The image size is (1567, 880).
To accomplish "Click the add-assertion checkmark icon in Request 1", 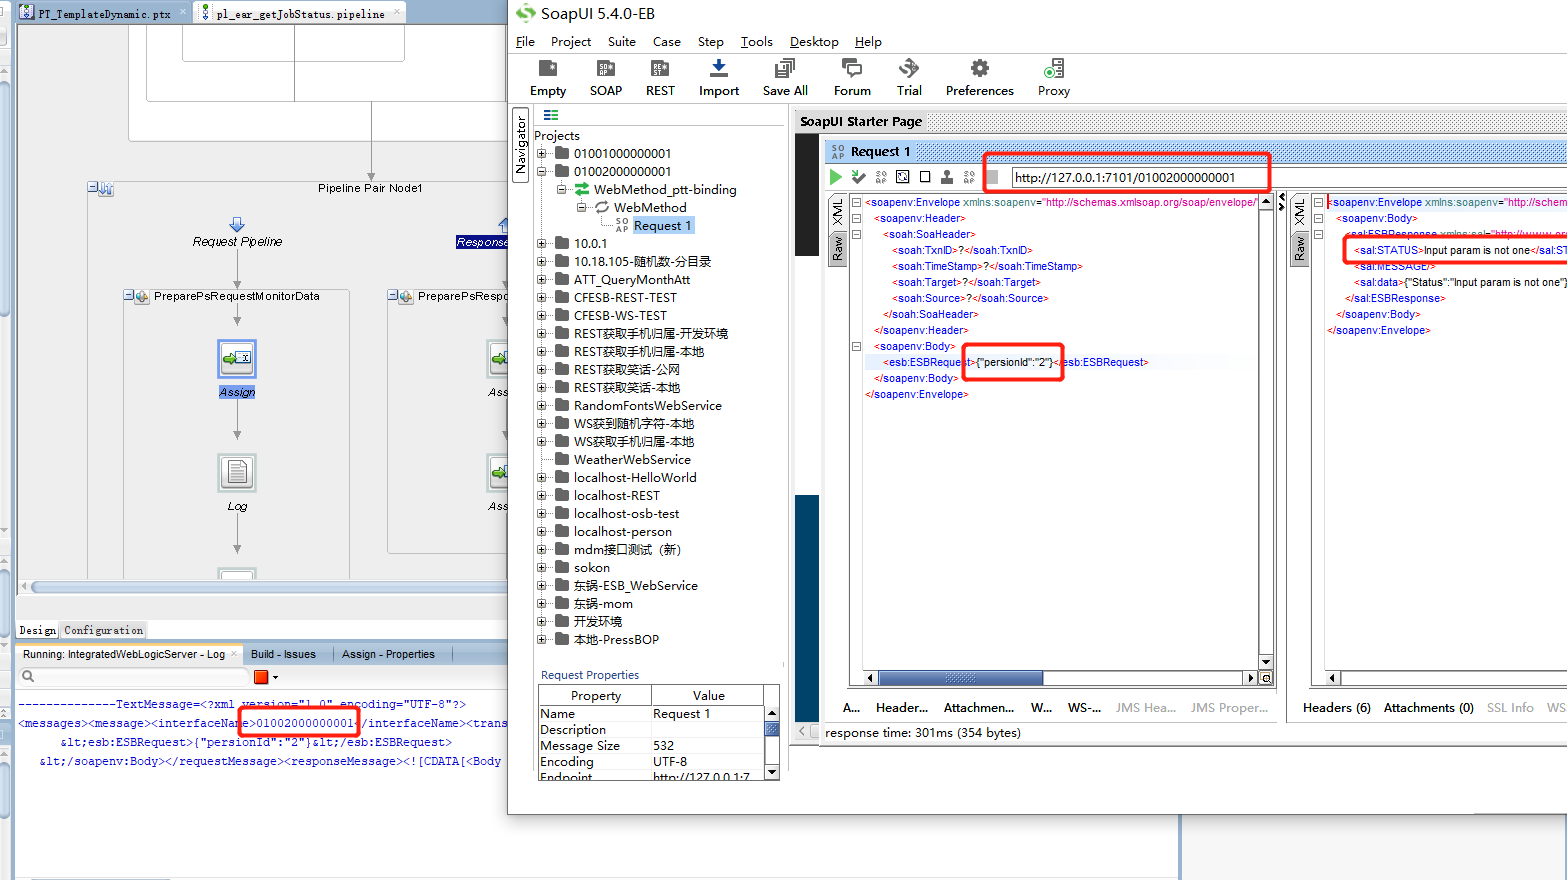I will 858,177.
